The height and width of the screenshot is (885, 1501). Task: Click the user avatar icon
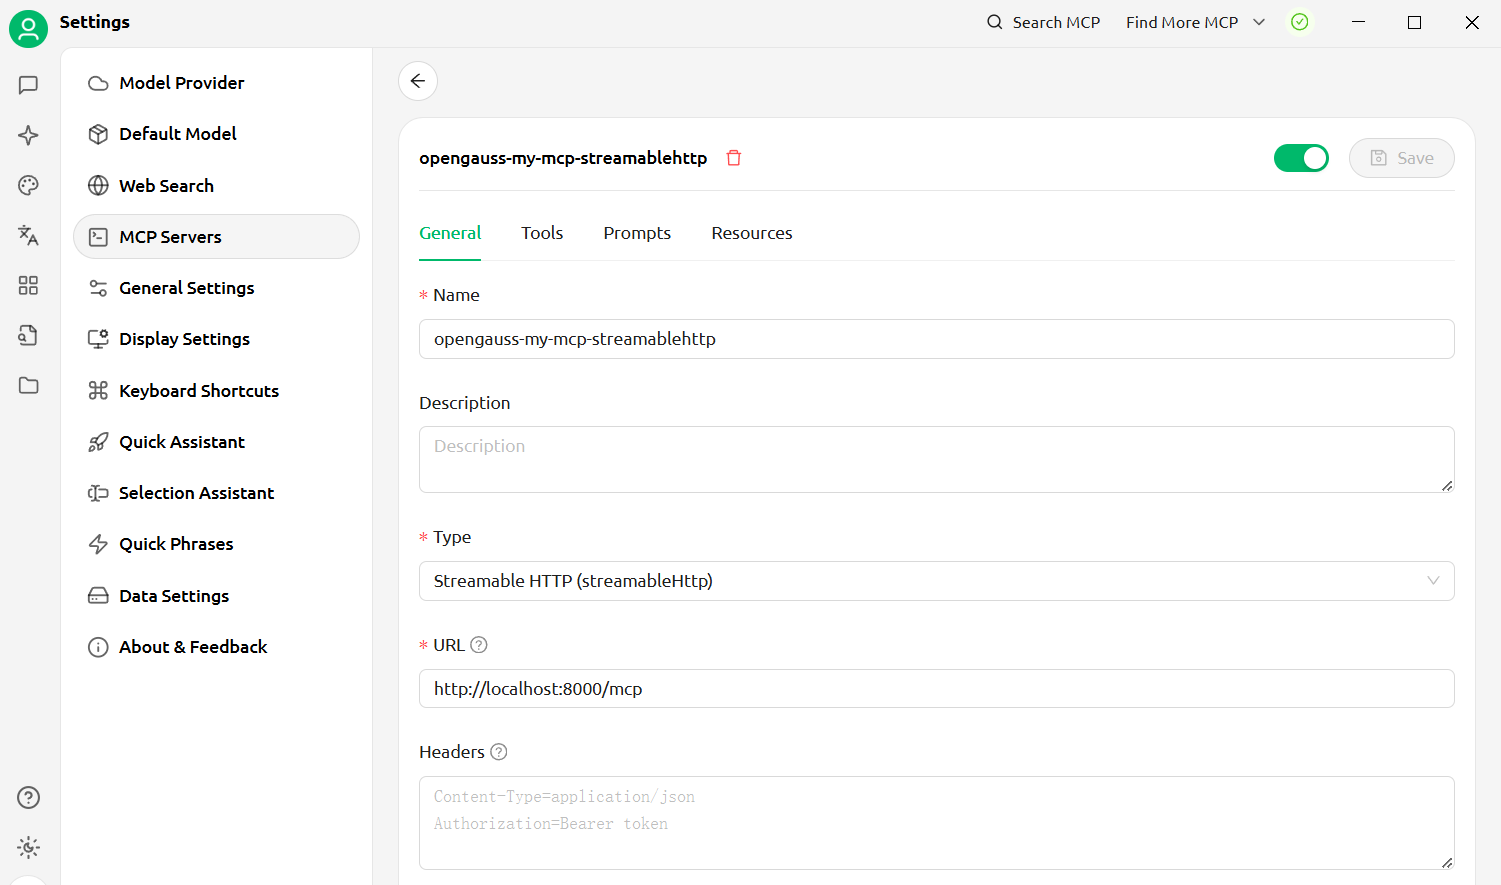[28, 28]
